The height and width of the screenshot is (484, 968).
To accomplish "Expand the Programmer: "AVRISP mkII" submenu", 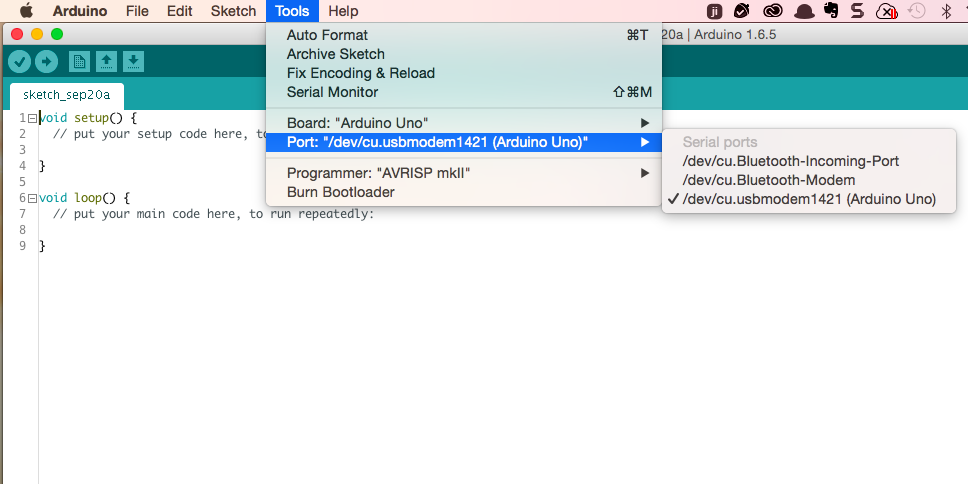I will pos(464,173).
